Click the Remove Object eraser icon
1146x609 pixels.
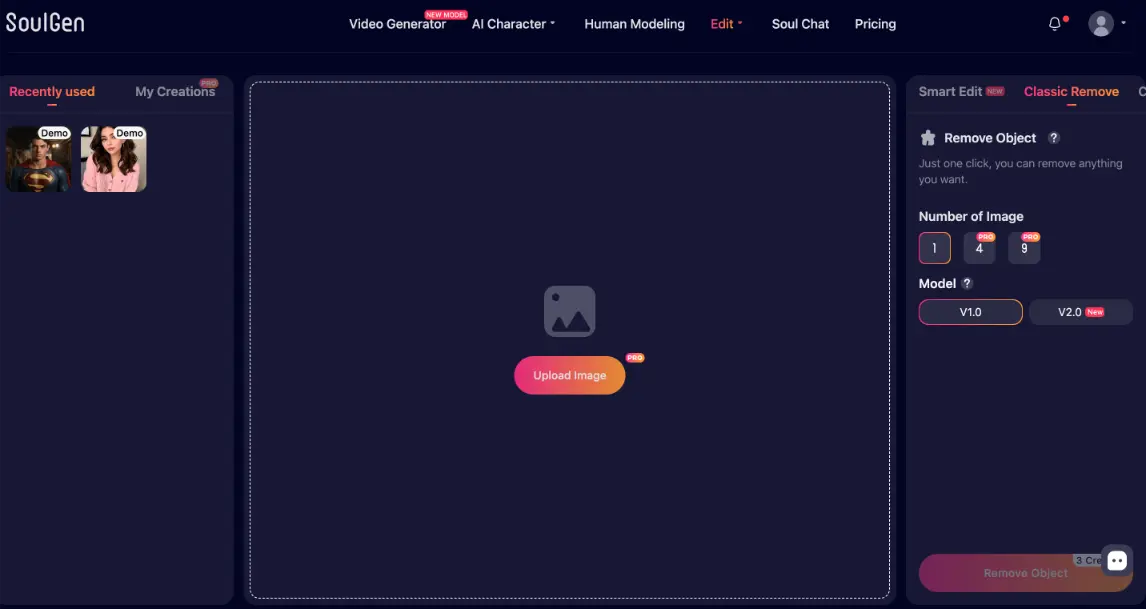coord(928,137)
